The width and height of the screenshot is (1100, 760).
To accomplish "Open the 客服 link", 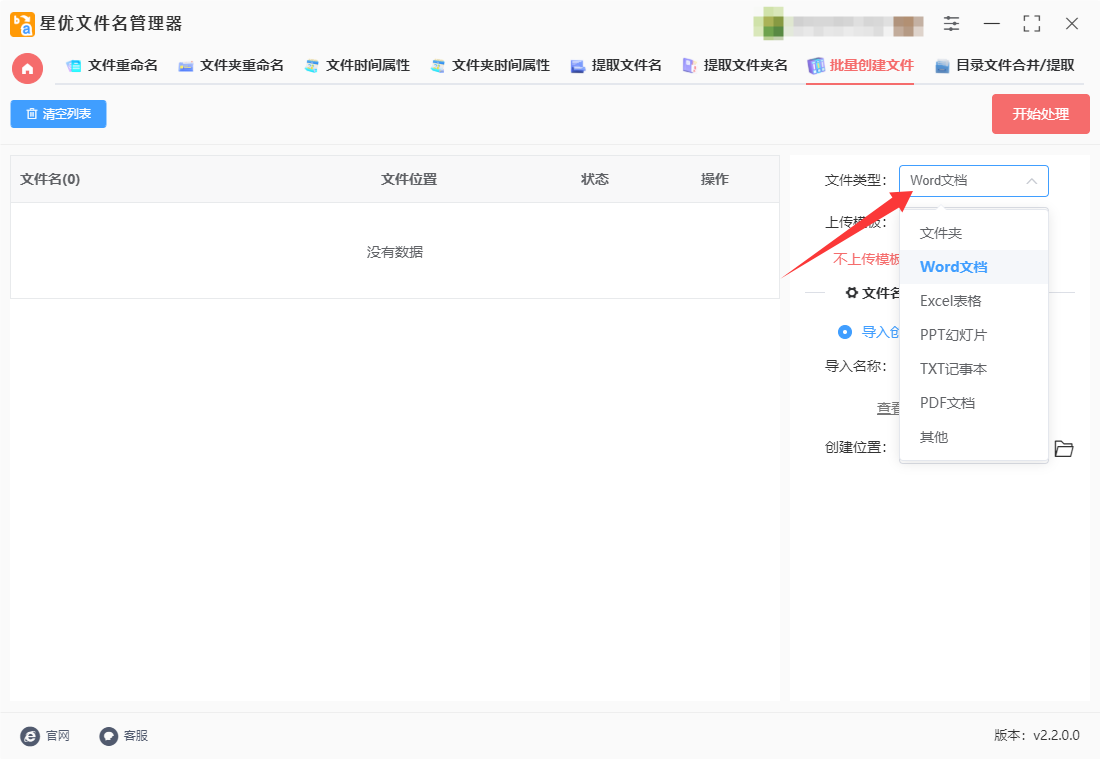I will [x=124, y=735].
